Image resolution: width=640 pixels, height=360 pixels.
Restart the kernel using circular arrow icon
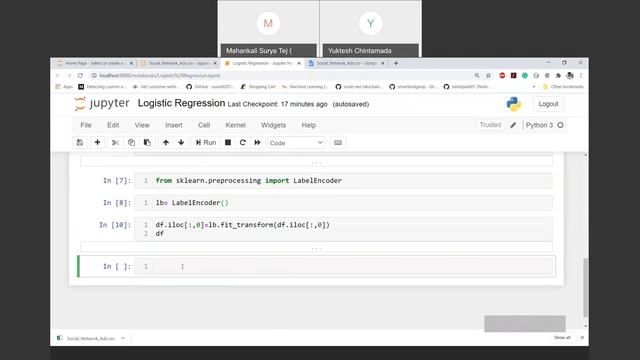coord(243,142)
